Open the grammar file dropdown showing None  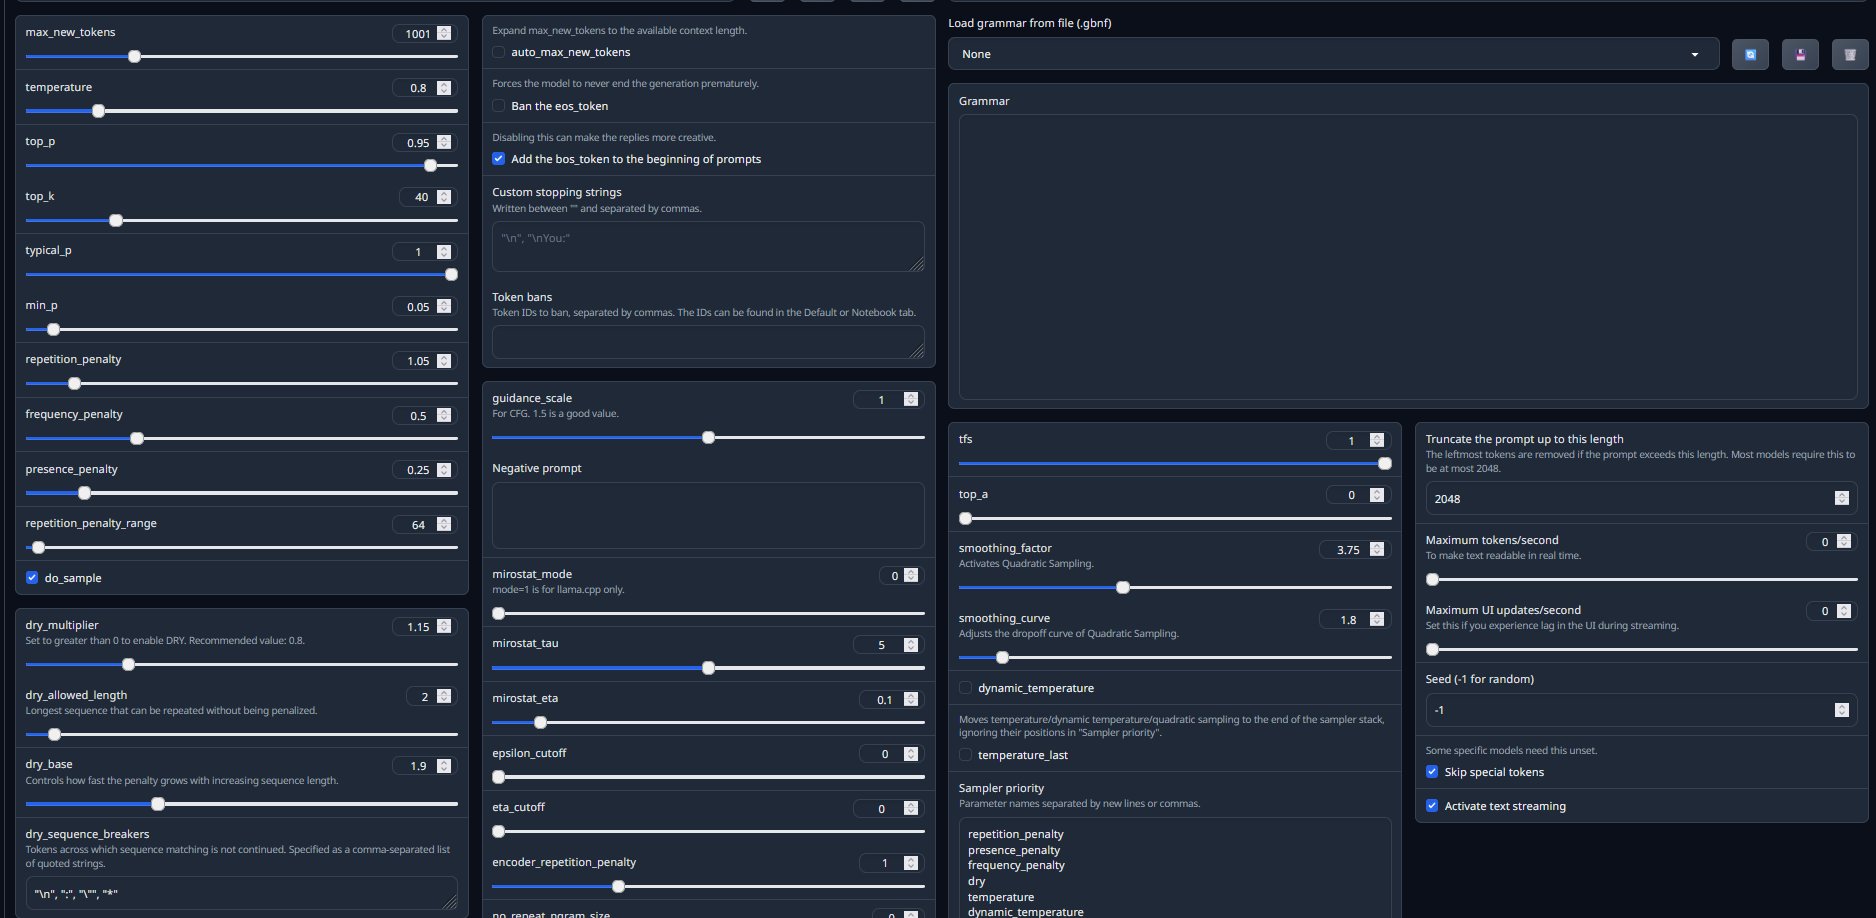coord(1332,54)
